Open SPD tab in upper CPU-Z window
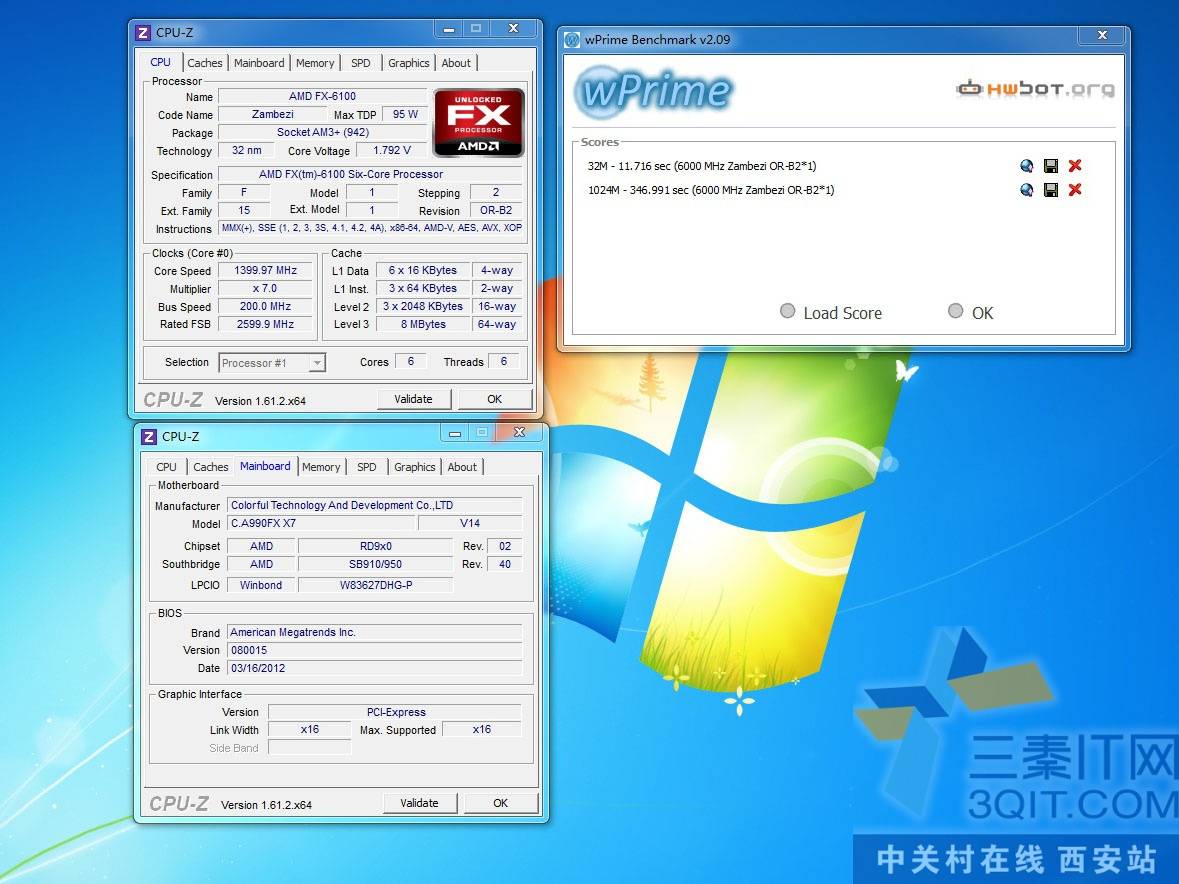This screenshot has height=884, width=1179. tap(361, 63)
